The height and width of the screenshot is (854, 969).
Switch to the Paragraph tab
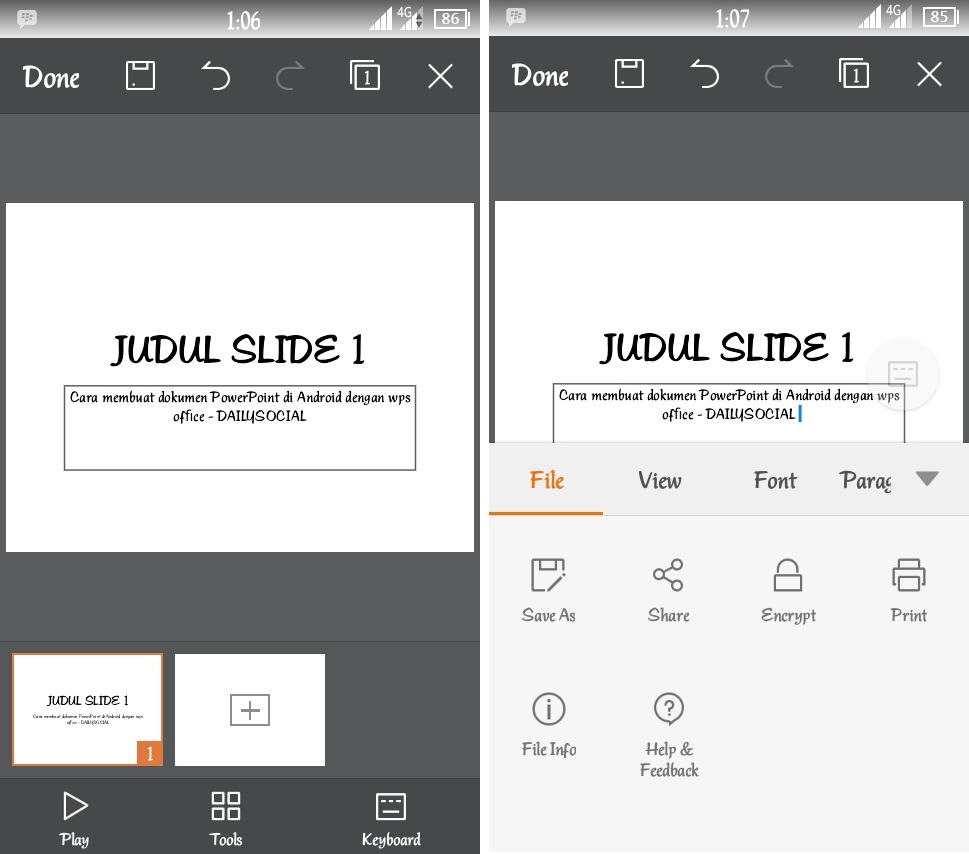coord(865,480)
